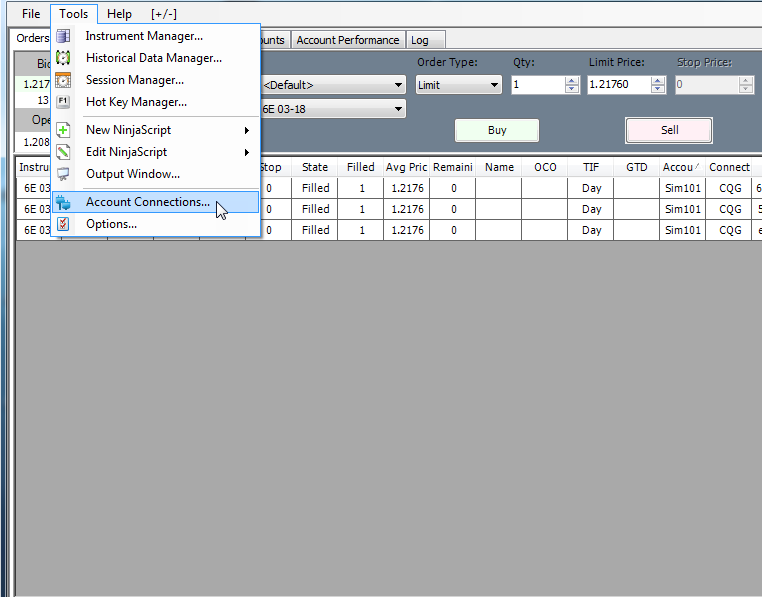762x597 pixels.
Task: Click the Name column header
Action: (x=499, y=167)
